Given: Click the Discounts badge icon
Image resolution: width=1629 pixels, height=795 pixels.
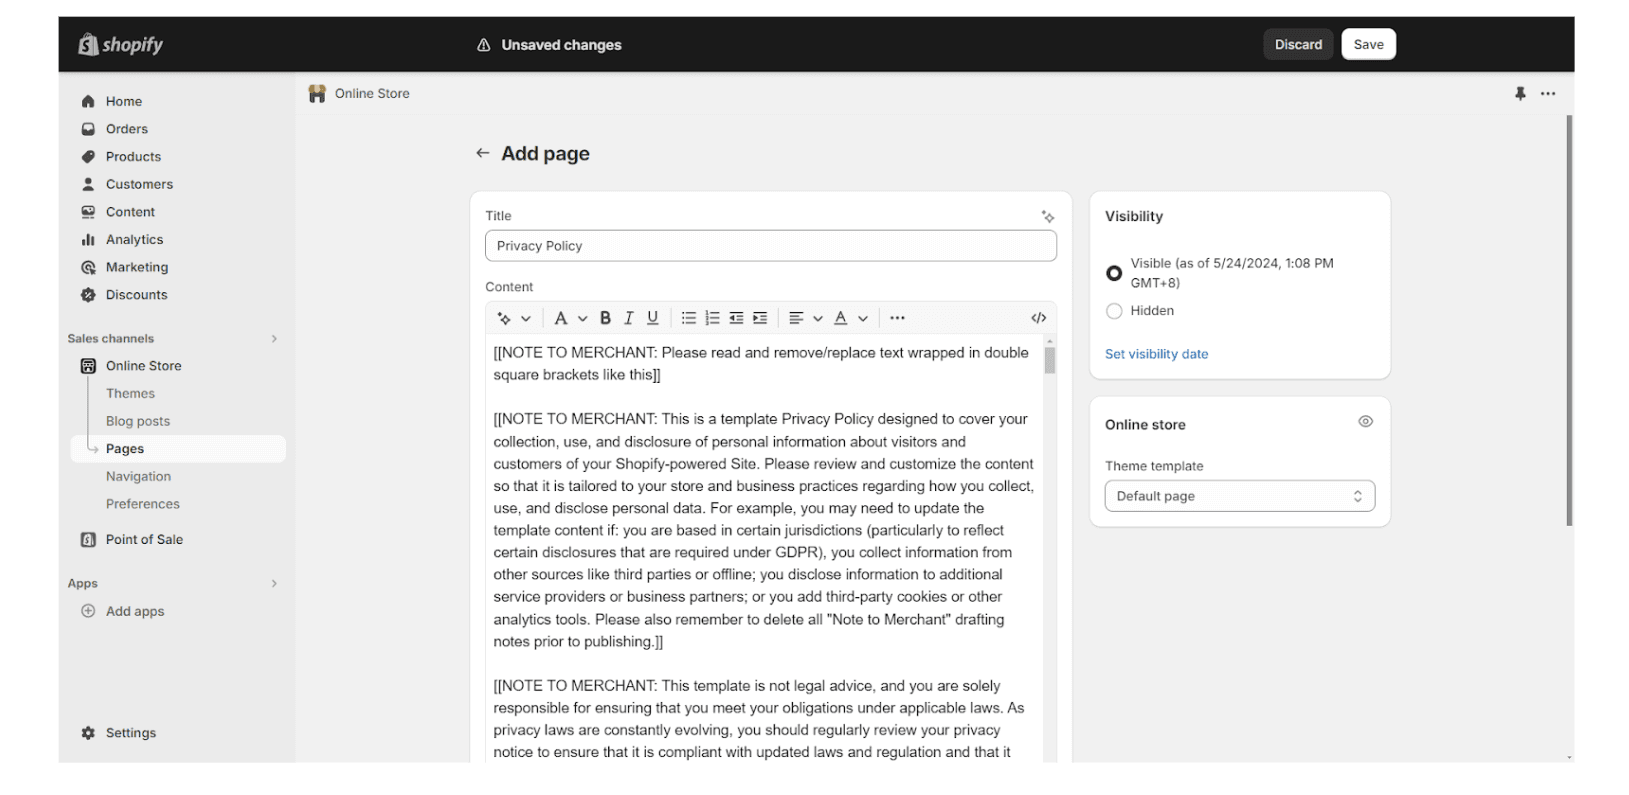Looking at the screenshot, I should (88, 295).
